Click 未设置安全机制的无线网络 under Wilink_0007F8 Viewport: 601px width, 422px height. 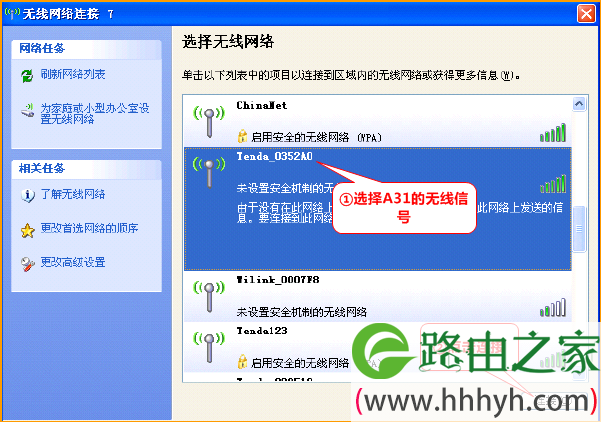302,312
